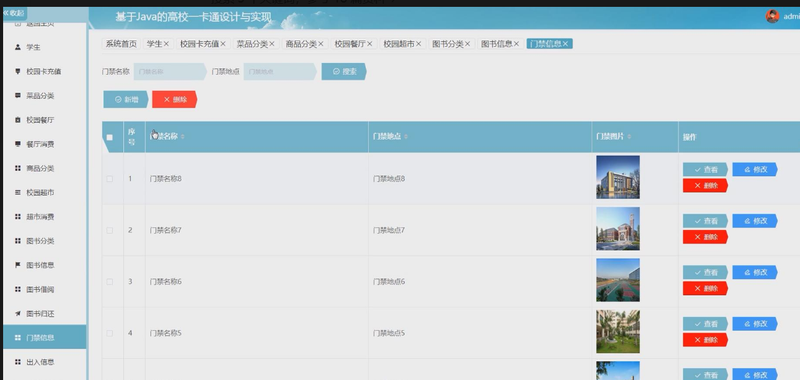This screenshot has height=380, width=800.
Task: Click 删除 for row 门禁名称5
Action: tap(705, 340)
